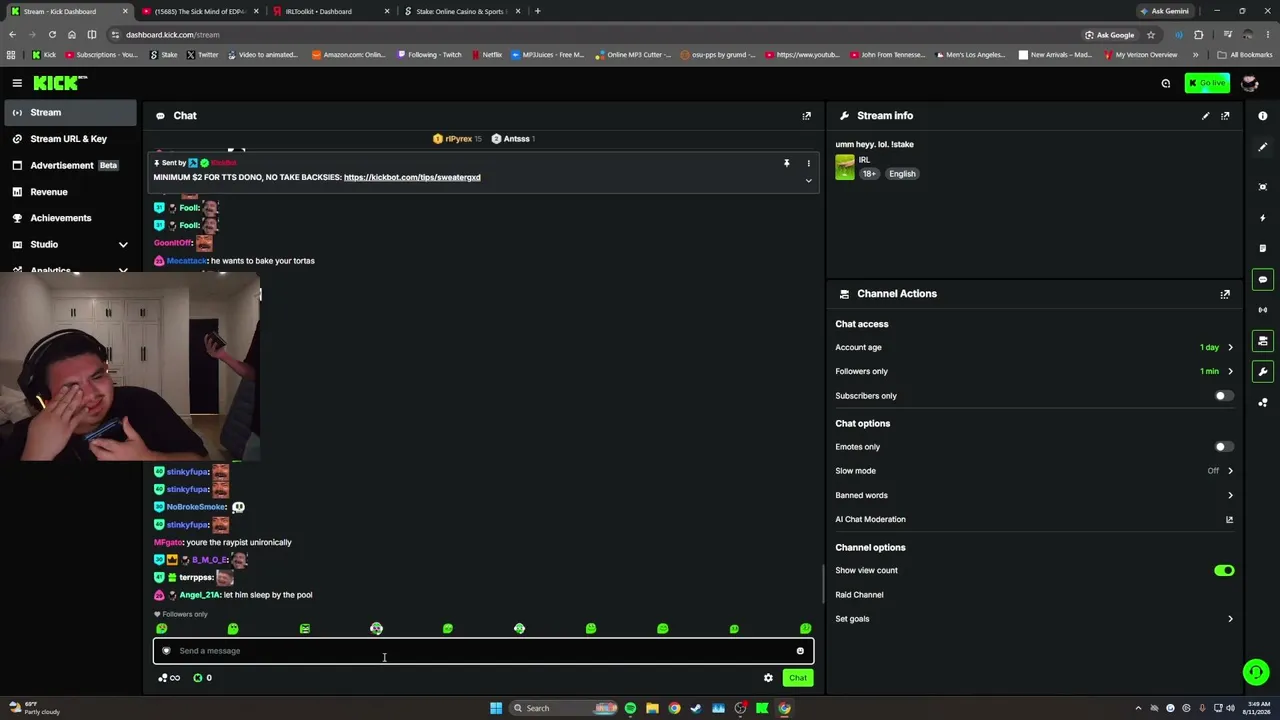Open the search icon beside Go live
This screenshot has width=1280, height=720.
pyautogui.click(x=1166, y=83)
